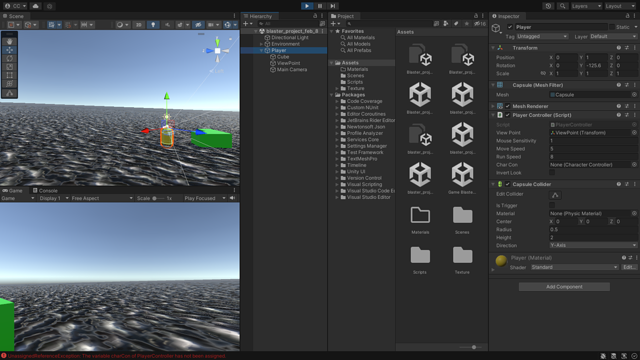Switch to the Console tab

pos(45,191)
